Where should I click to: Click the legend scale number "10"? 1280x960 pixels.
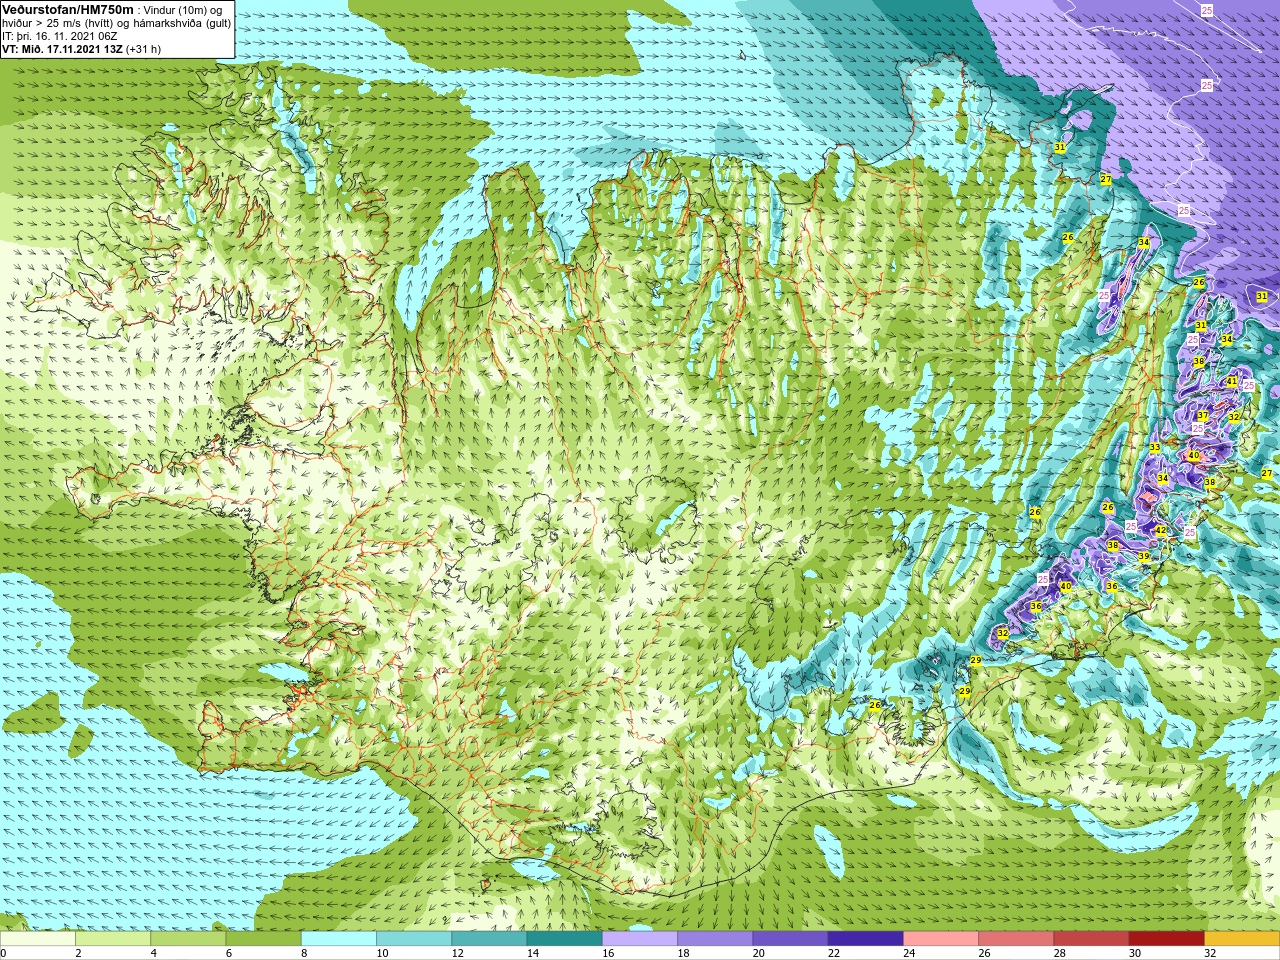point(382,953)
